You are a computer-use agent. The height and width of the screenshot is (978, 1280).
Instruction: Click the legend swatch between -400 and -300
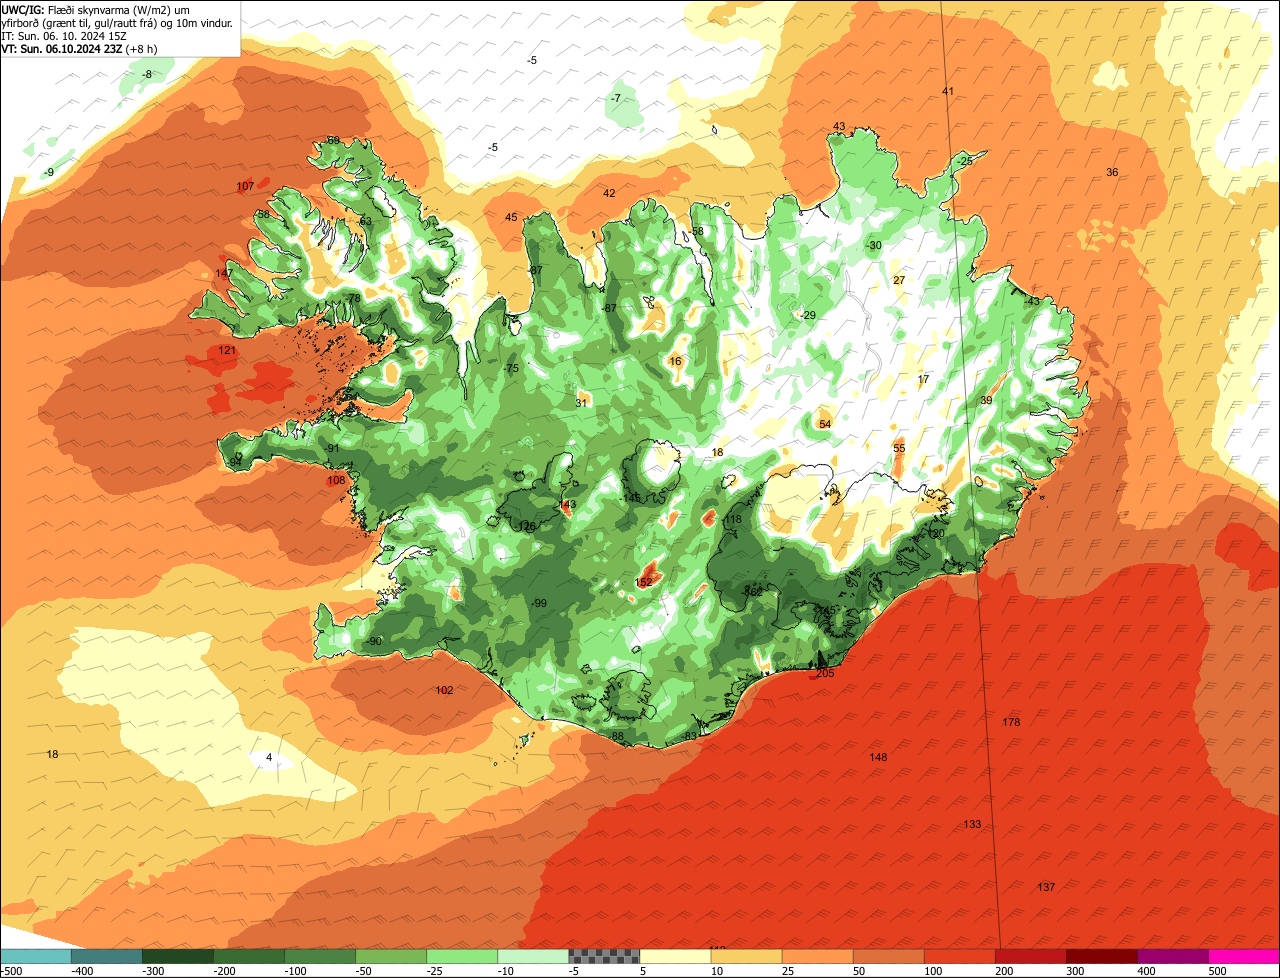107,956
